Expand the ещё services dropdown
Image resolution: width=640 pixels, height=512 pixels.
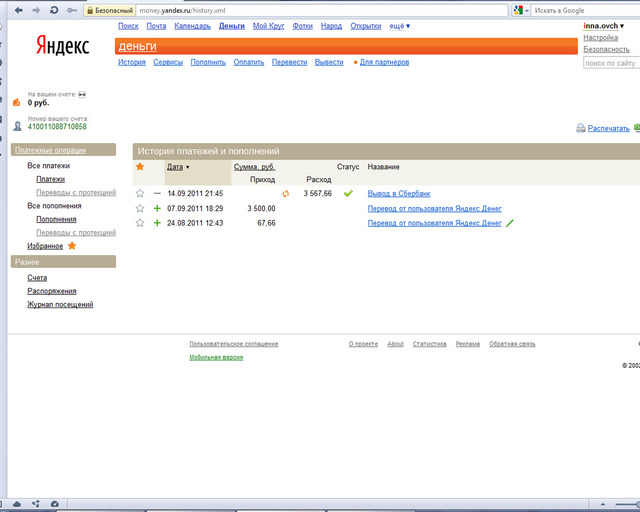[400, 26]
